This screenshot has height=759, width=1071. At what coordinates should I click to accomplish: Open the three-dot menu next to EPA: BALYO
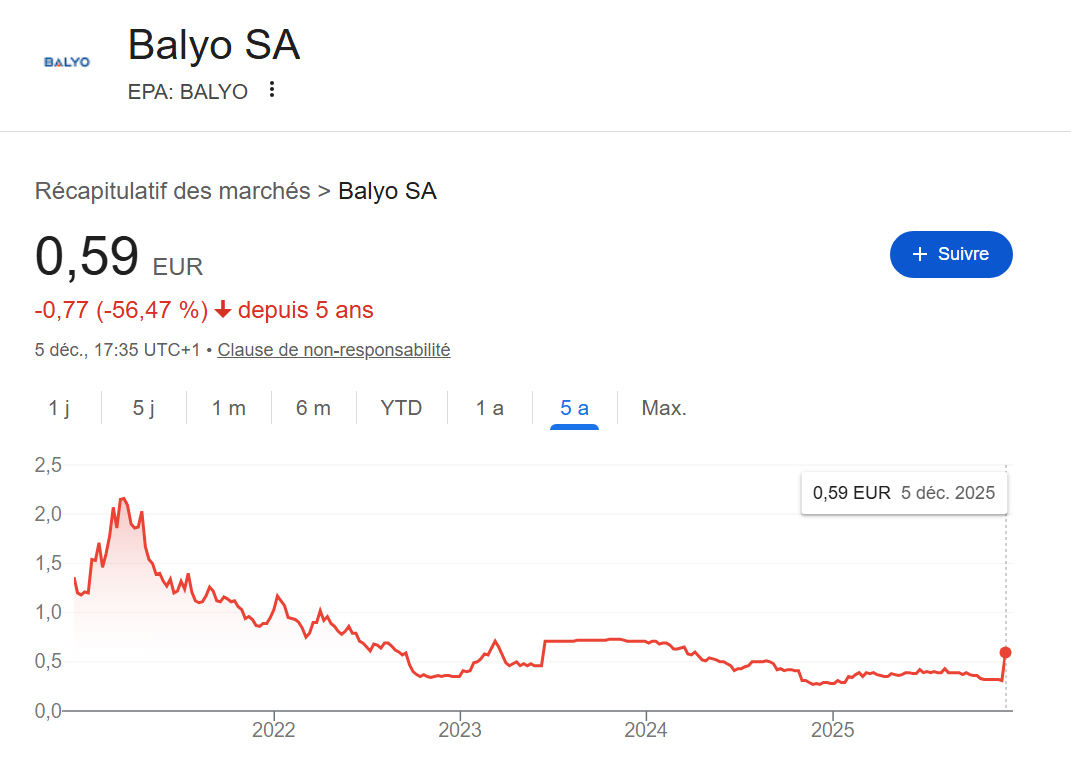point(270,90)
